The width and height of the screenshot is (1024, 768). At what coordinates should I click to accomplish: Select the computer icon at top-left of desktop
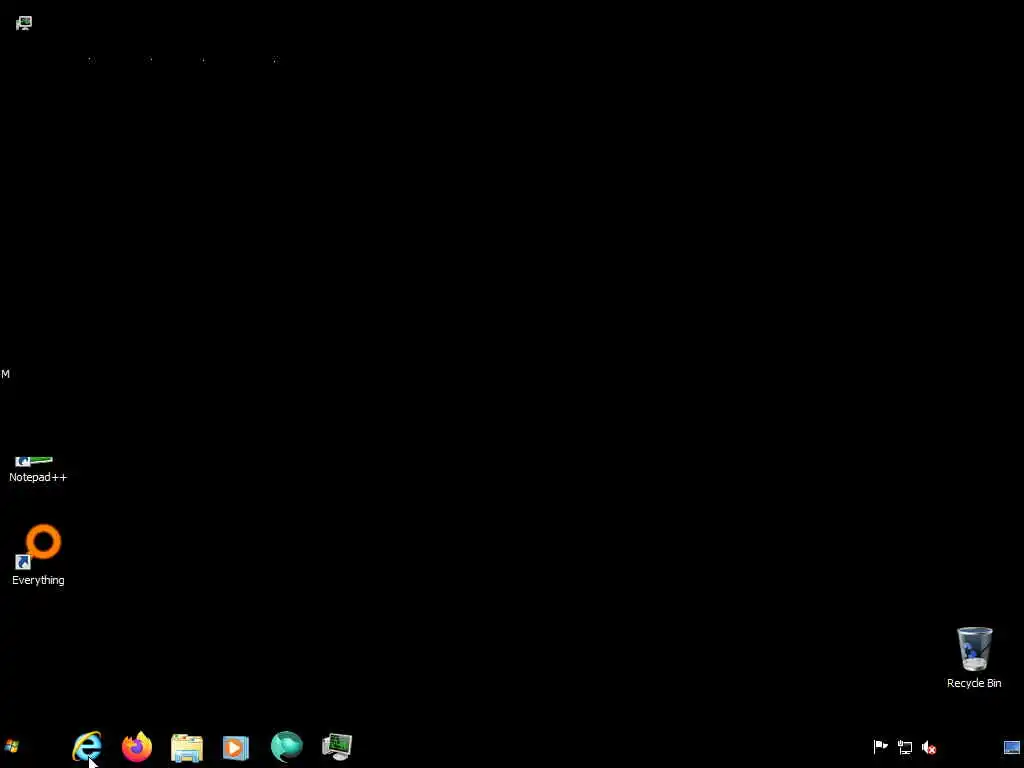[x=24, y=24]
